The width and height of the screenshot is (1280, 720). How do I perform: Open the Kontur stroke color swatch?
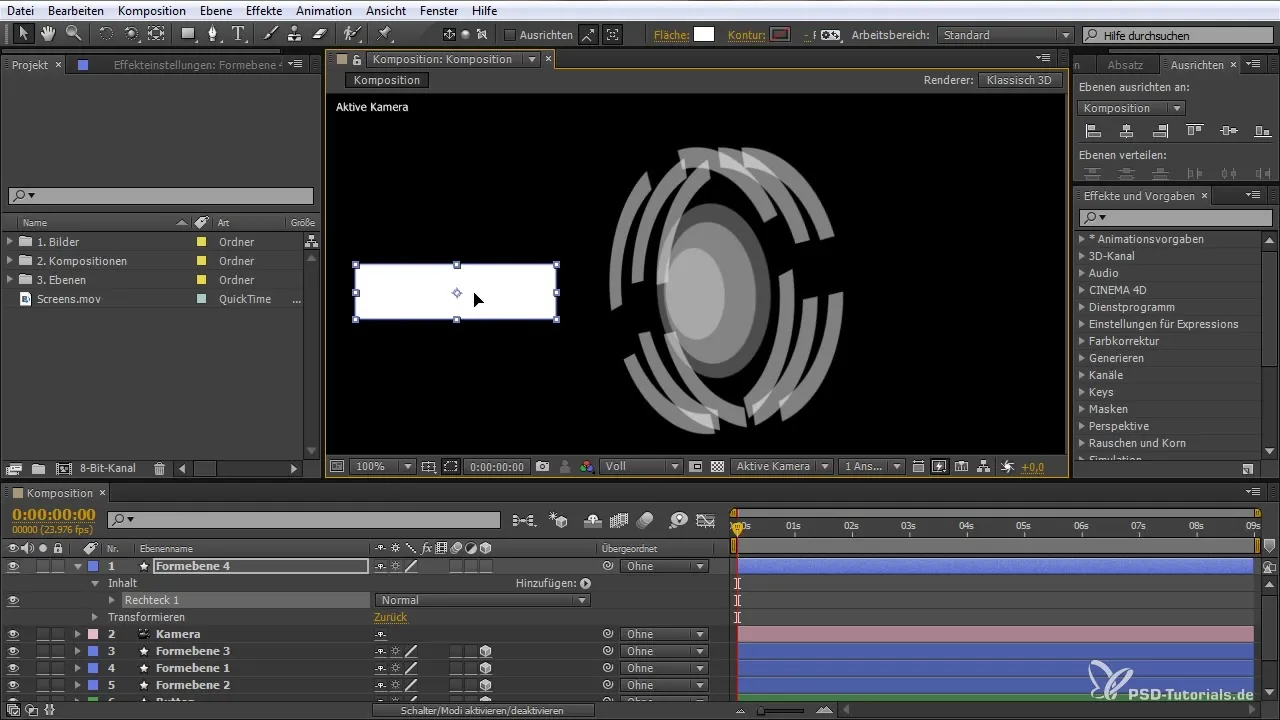tap(780, 34)
